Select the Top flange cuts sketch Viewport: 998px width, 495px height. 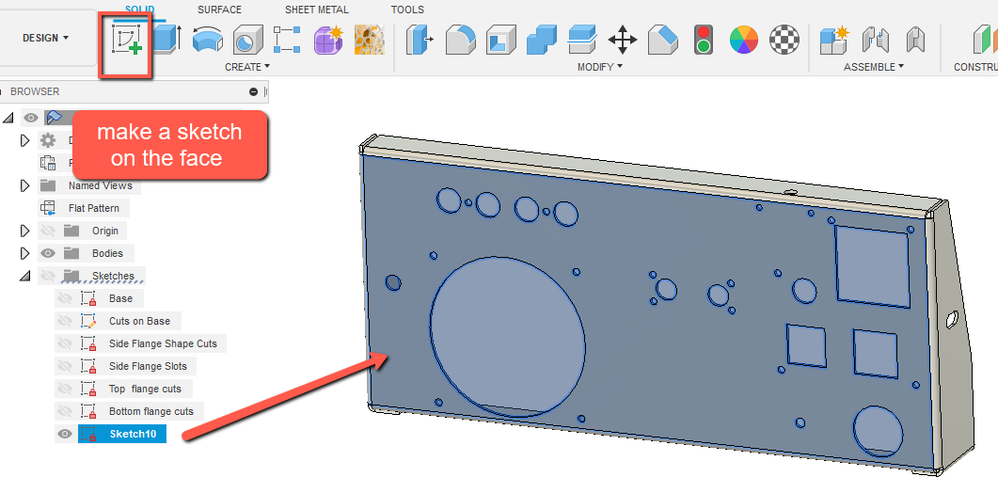click(145, 389)
